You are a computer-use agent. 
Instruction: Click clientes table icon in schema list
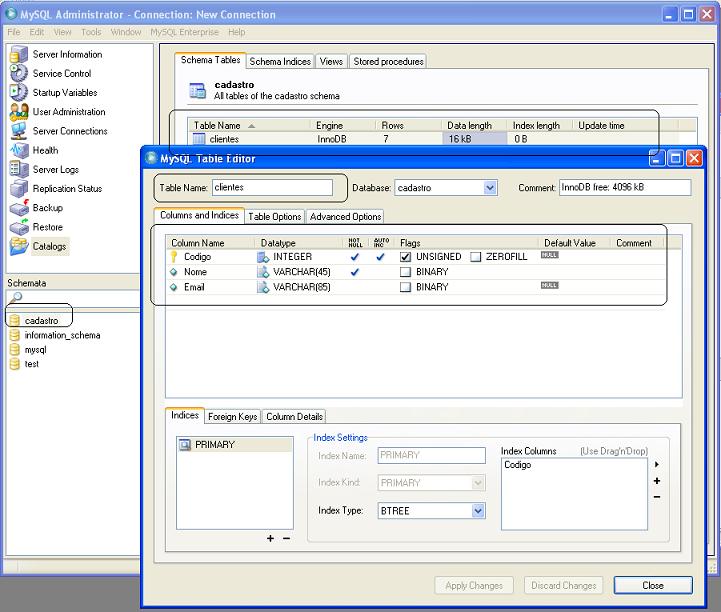coord(199,138)
